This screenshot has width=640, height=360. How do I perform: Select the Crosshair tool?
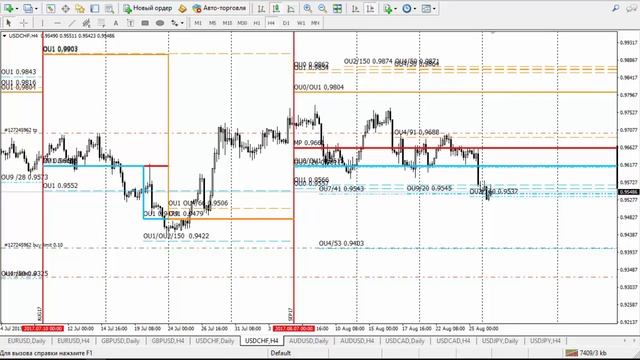24,23
